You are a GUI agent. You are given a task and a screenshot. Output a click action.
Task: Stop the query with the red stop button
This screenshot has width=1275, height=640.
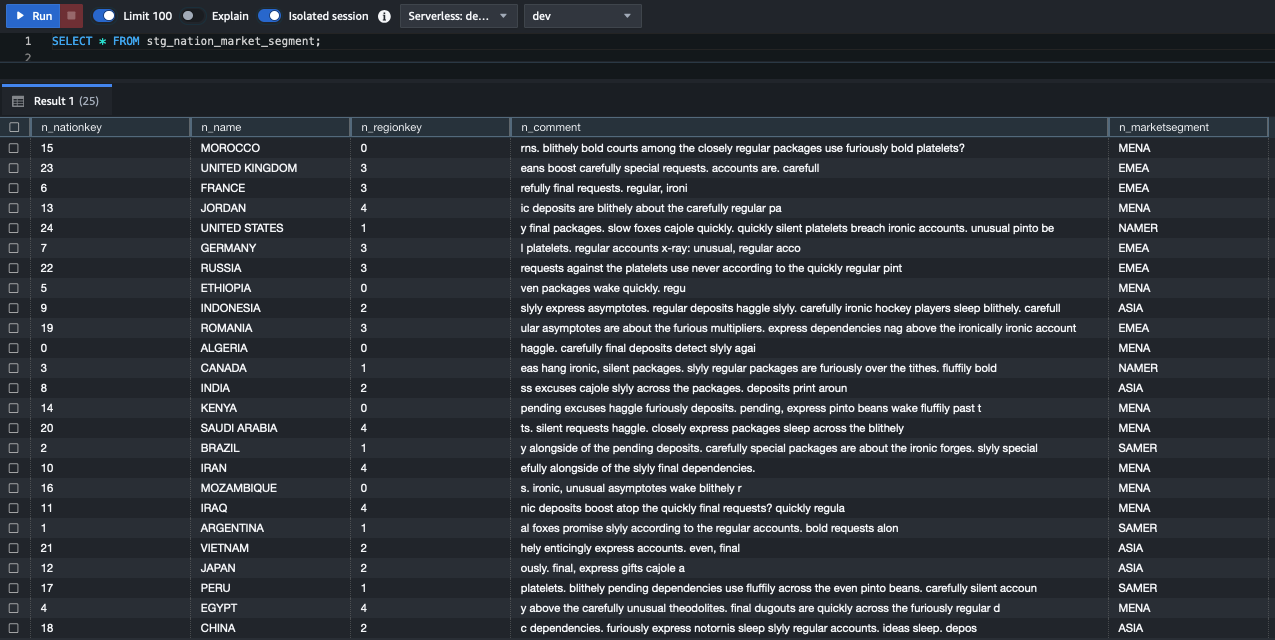pyautogui.click(x=71, y=16)
